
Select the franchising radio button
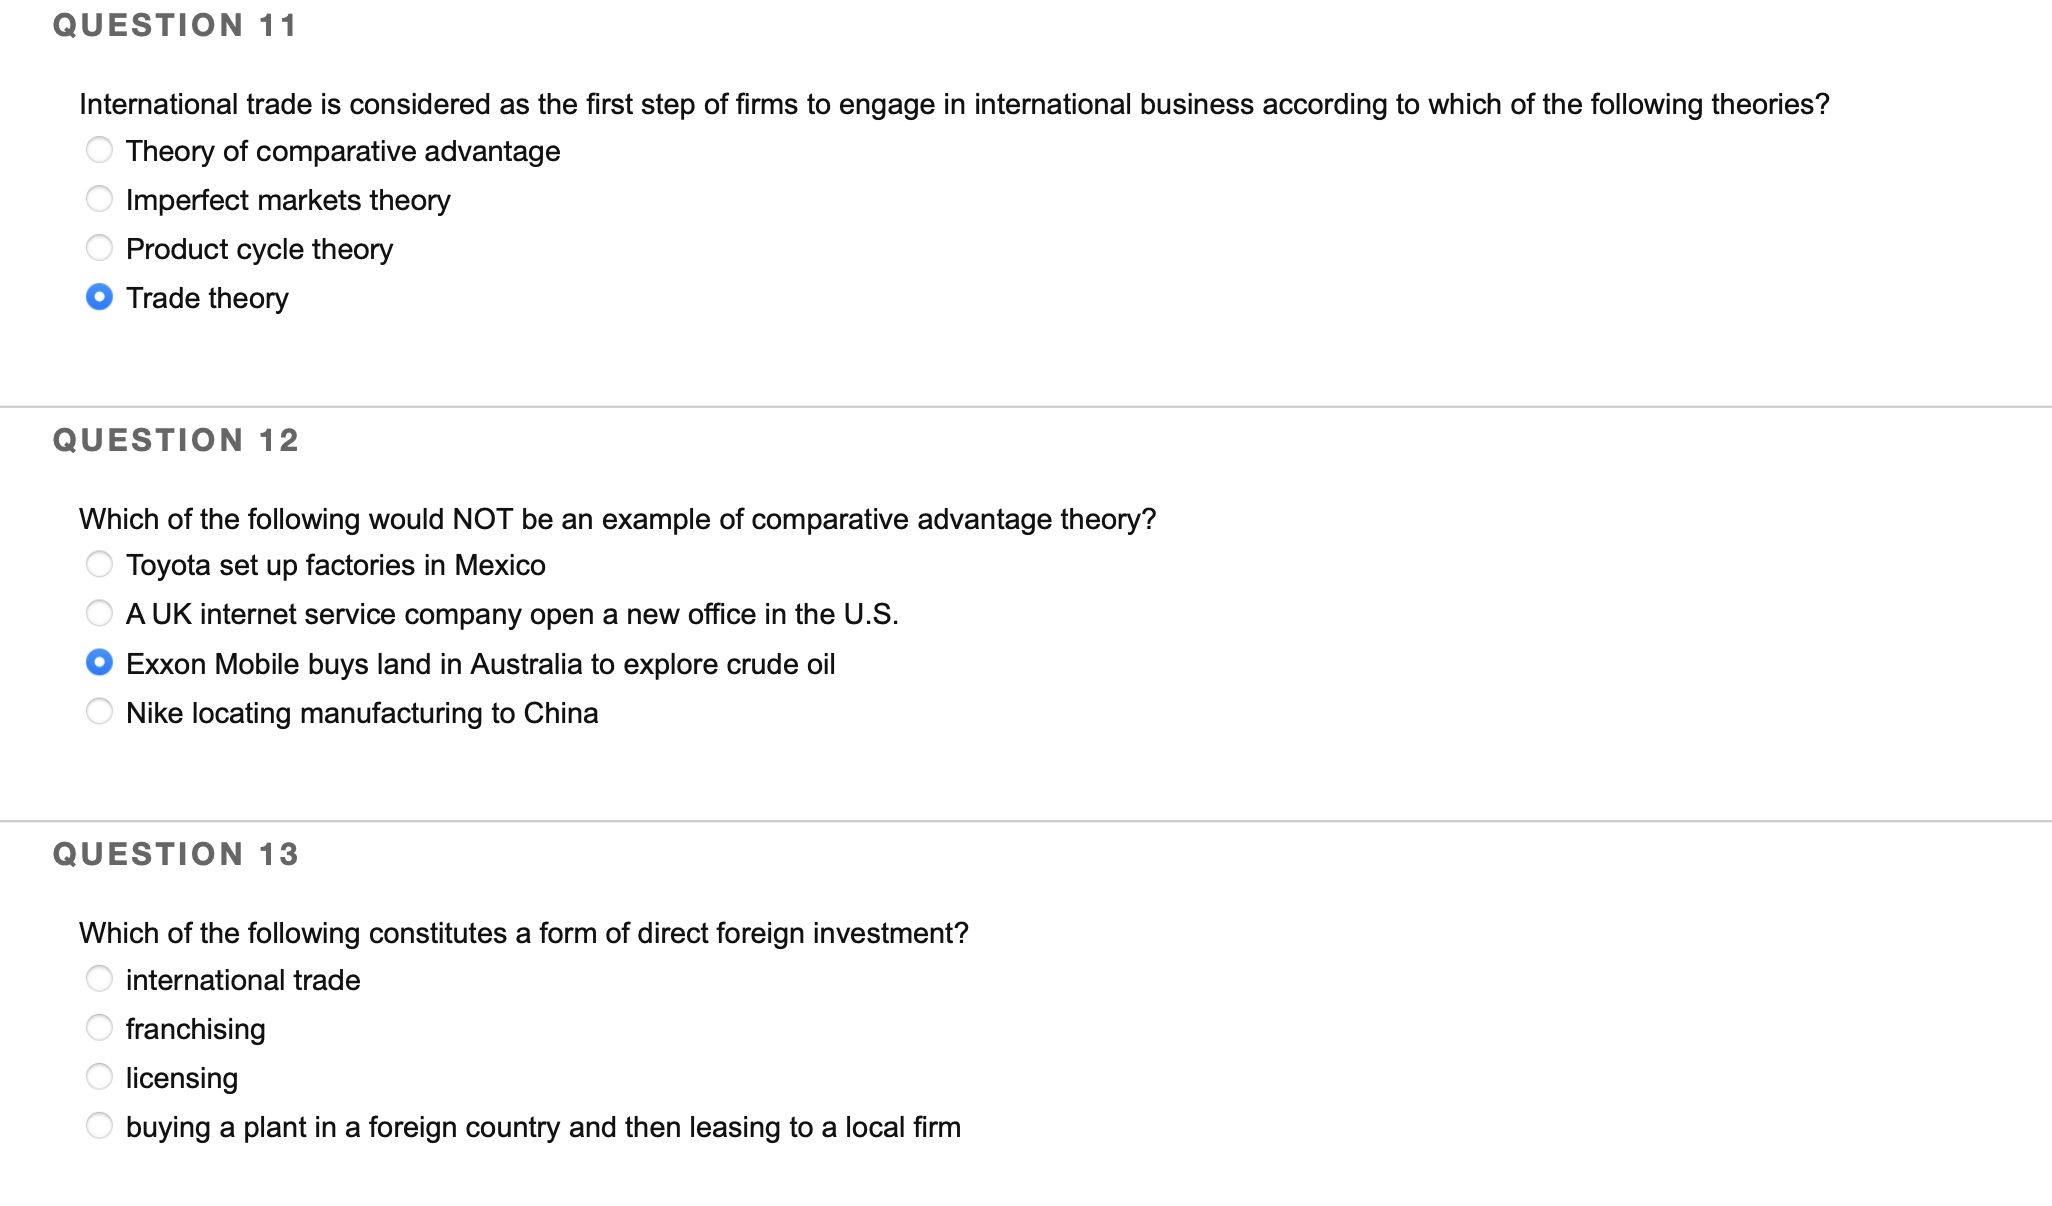100,1028
